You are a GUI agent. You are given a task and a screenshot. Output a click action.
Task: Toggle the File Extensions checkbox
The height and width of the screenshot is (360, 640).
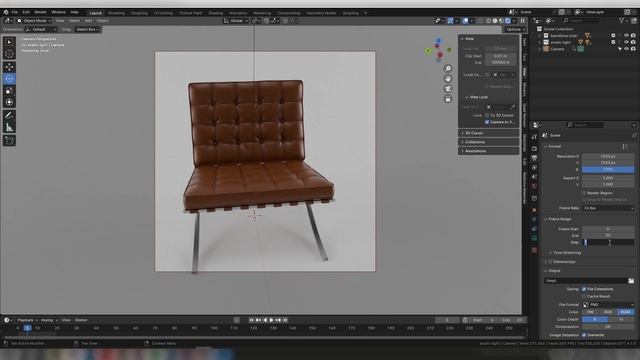point(584,289)
